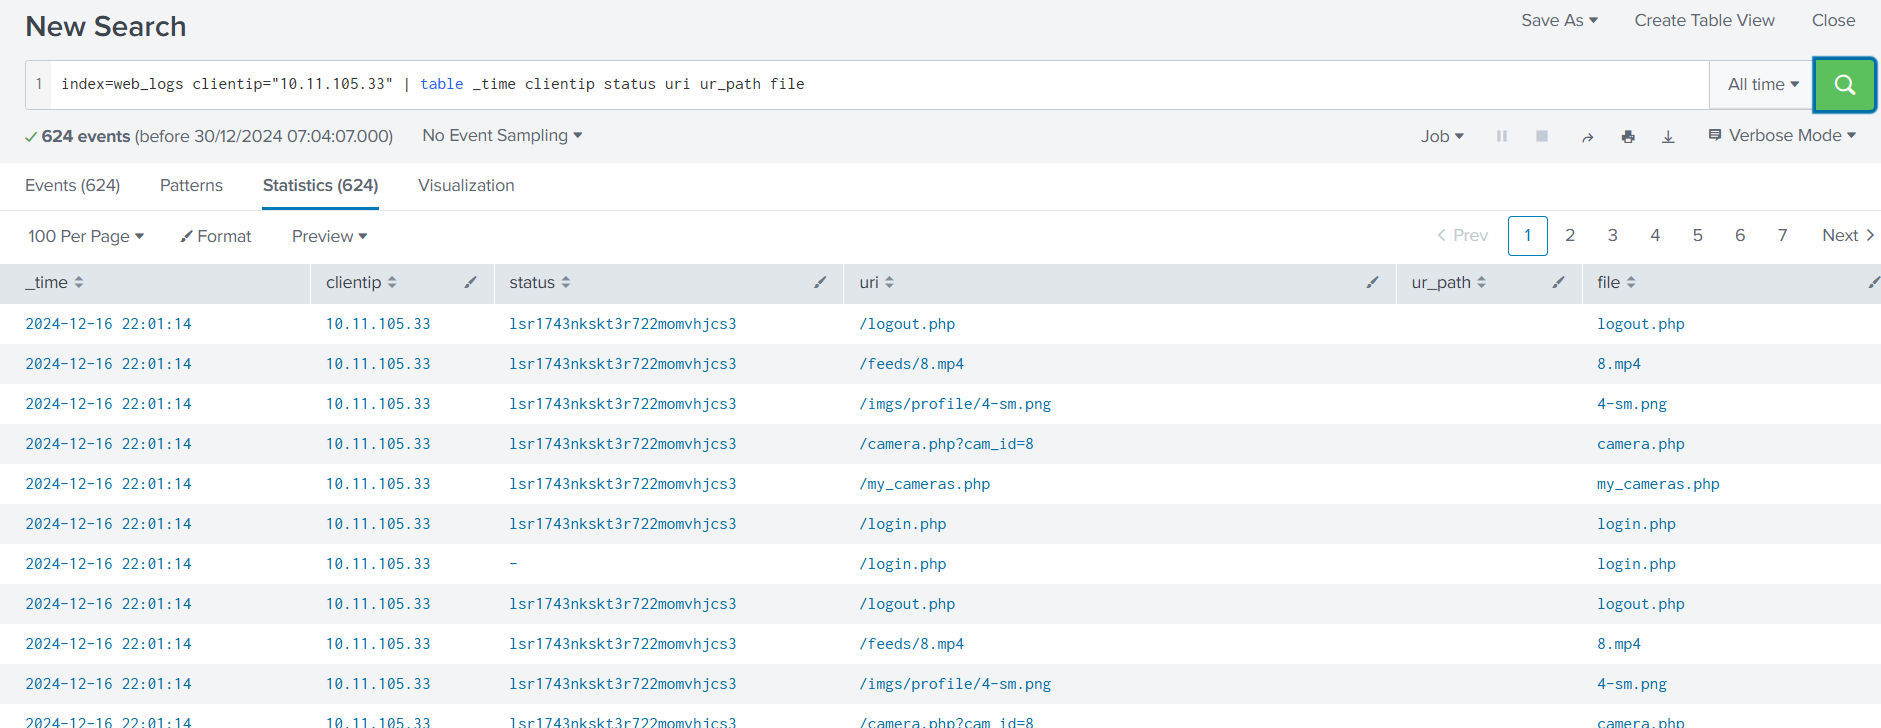
Task: Jump to results page 4
Action: pyautogui.click(x=1655, y=236)
